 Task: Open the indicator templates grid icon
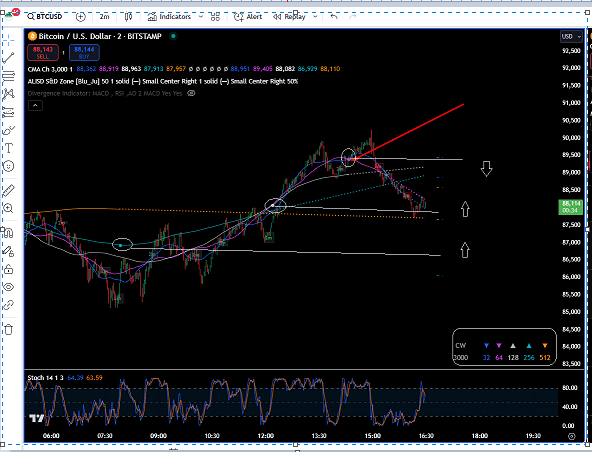(x=215, y=17)
